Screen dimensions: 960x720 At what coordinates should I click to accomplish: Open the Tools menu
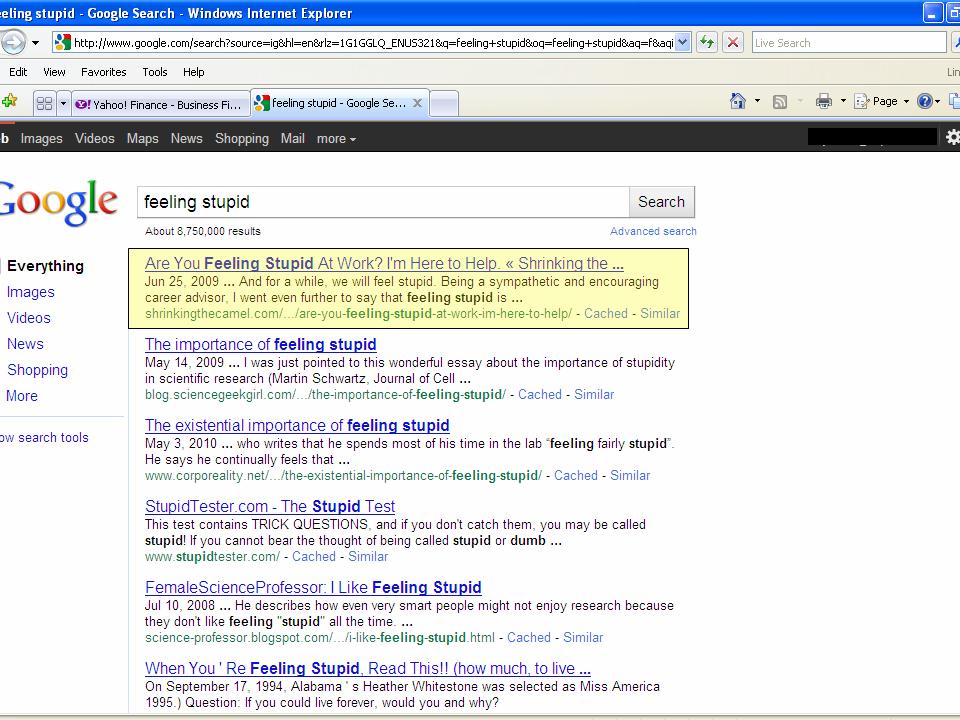point(155,72)
